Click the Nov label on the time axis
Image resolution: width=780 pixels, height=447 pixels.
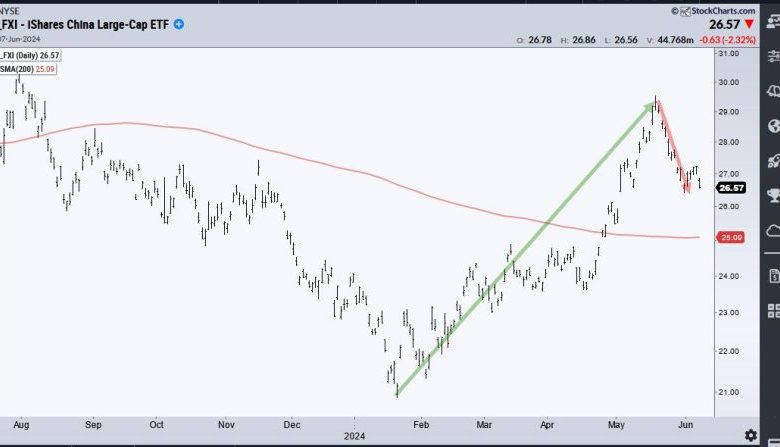point(226,425)
